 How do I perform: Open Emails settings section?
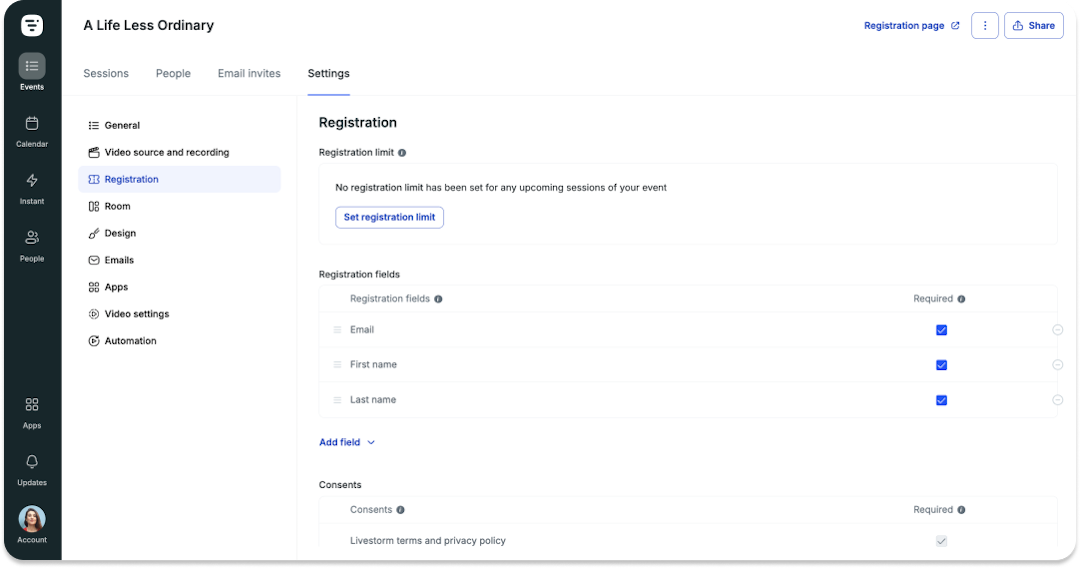[x=179, y=260]
